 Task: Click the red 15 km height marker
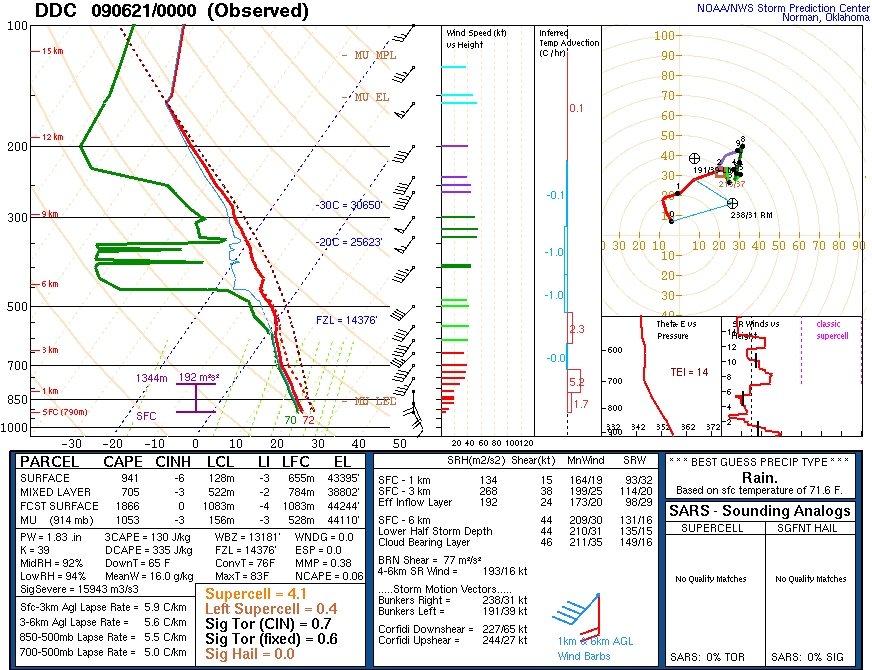(x=47, y=51)
